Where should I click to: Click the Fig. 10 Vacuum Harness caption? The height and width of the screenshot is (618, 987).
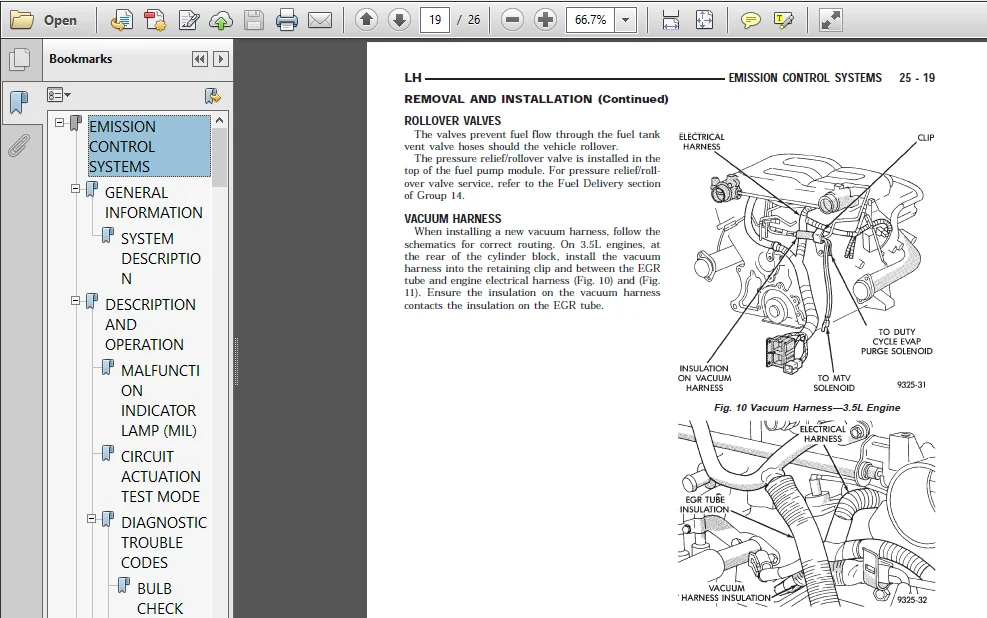(807, 408)
